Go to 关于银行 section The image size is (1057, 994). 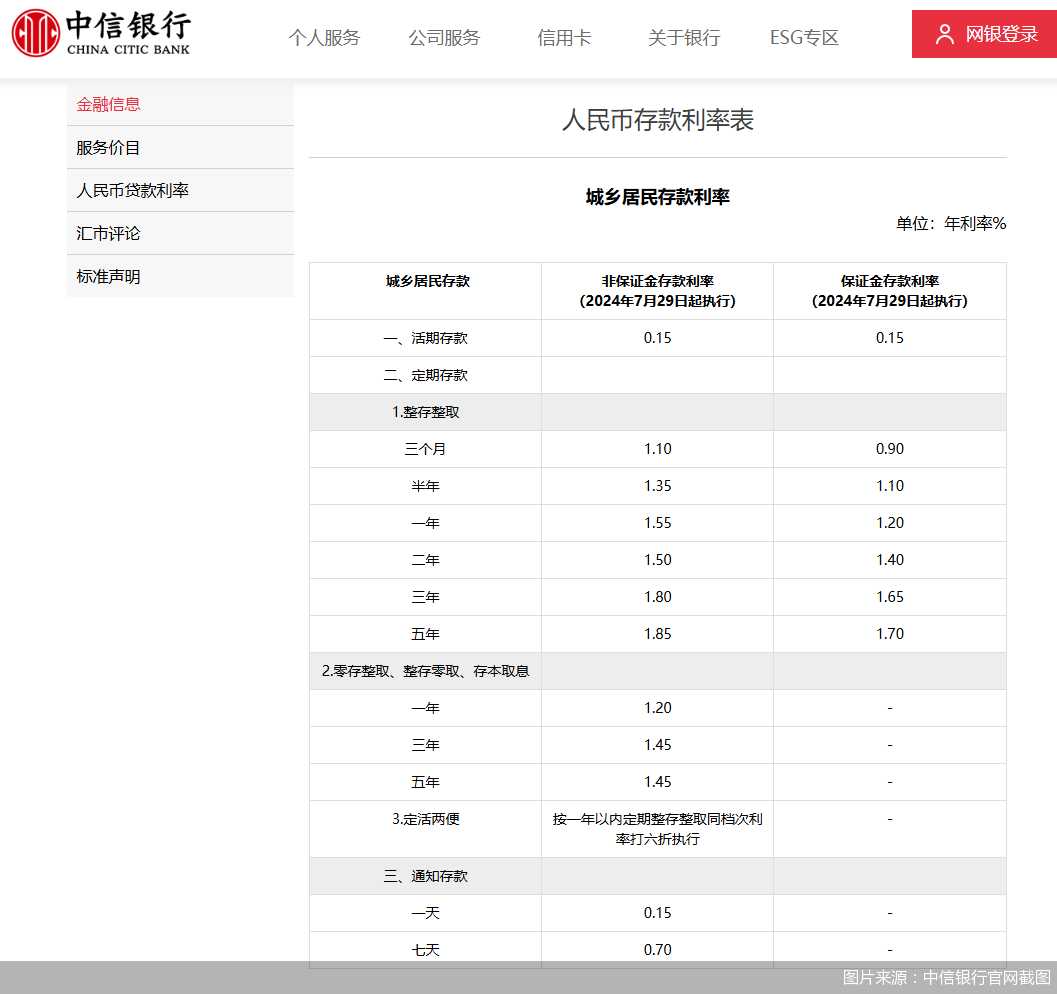point(684,38)
